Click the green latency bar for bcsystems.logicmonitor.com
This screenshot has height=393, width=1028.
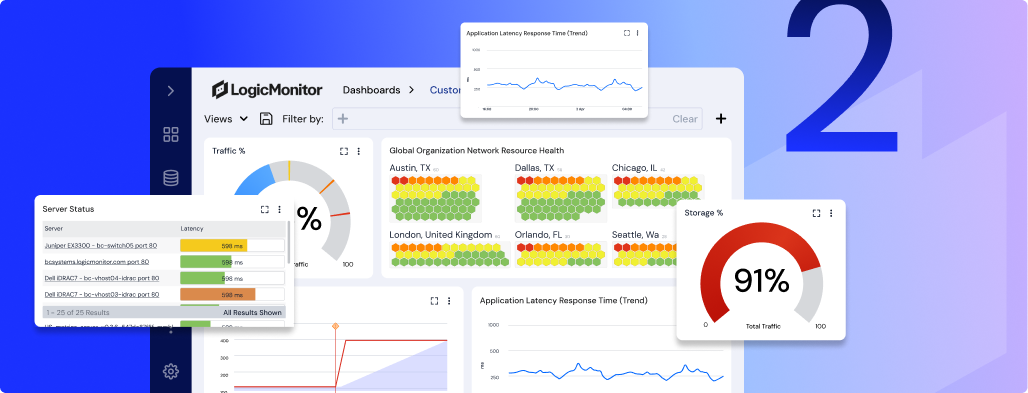pyautogui.click(x=206, y=262)
